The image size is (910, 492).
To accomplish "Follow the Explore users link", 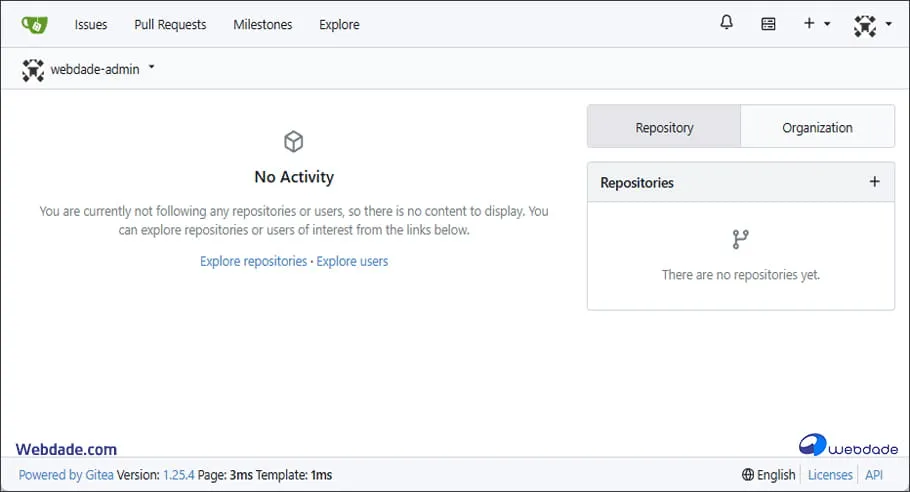I will point(352,261).
